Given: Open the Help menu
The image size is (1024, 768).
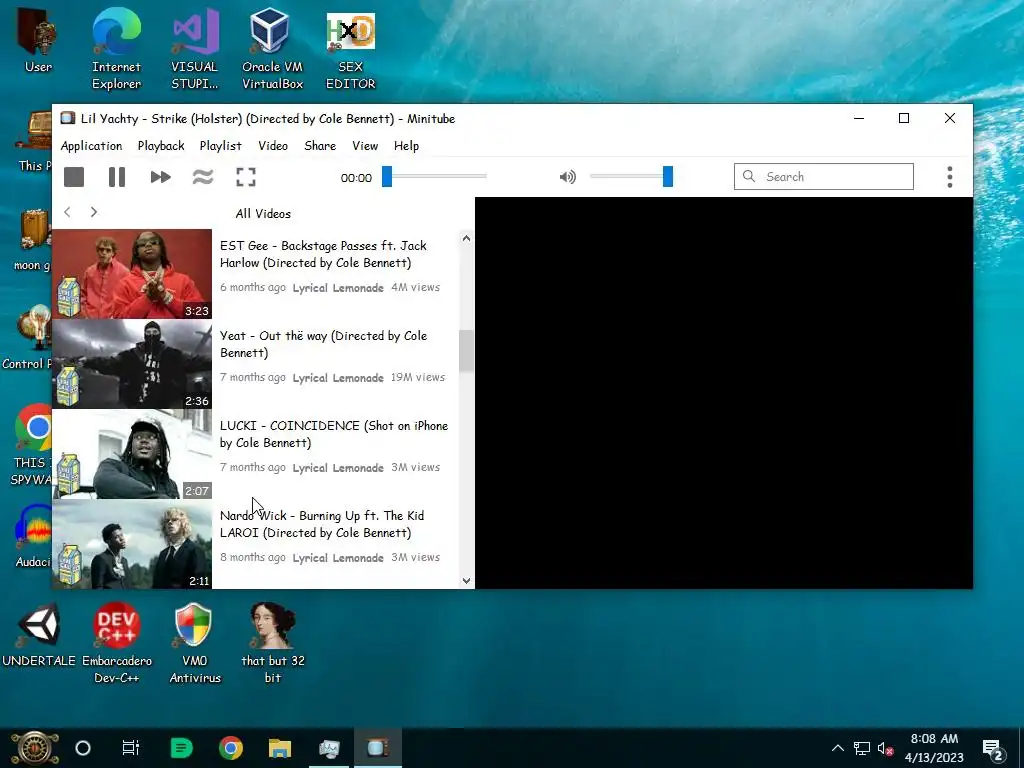Looking at the screenshot, I should click(406, 146).
